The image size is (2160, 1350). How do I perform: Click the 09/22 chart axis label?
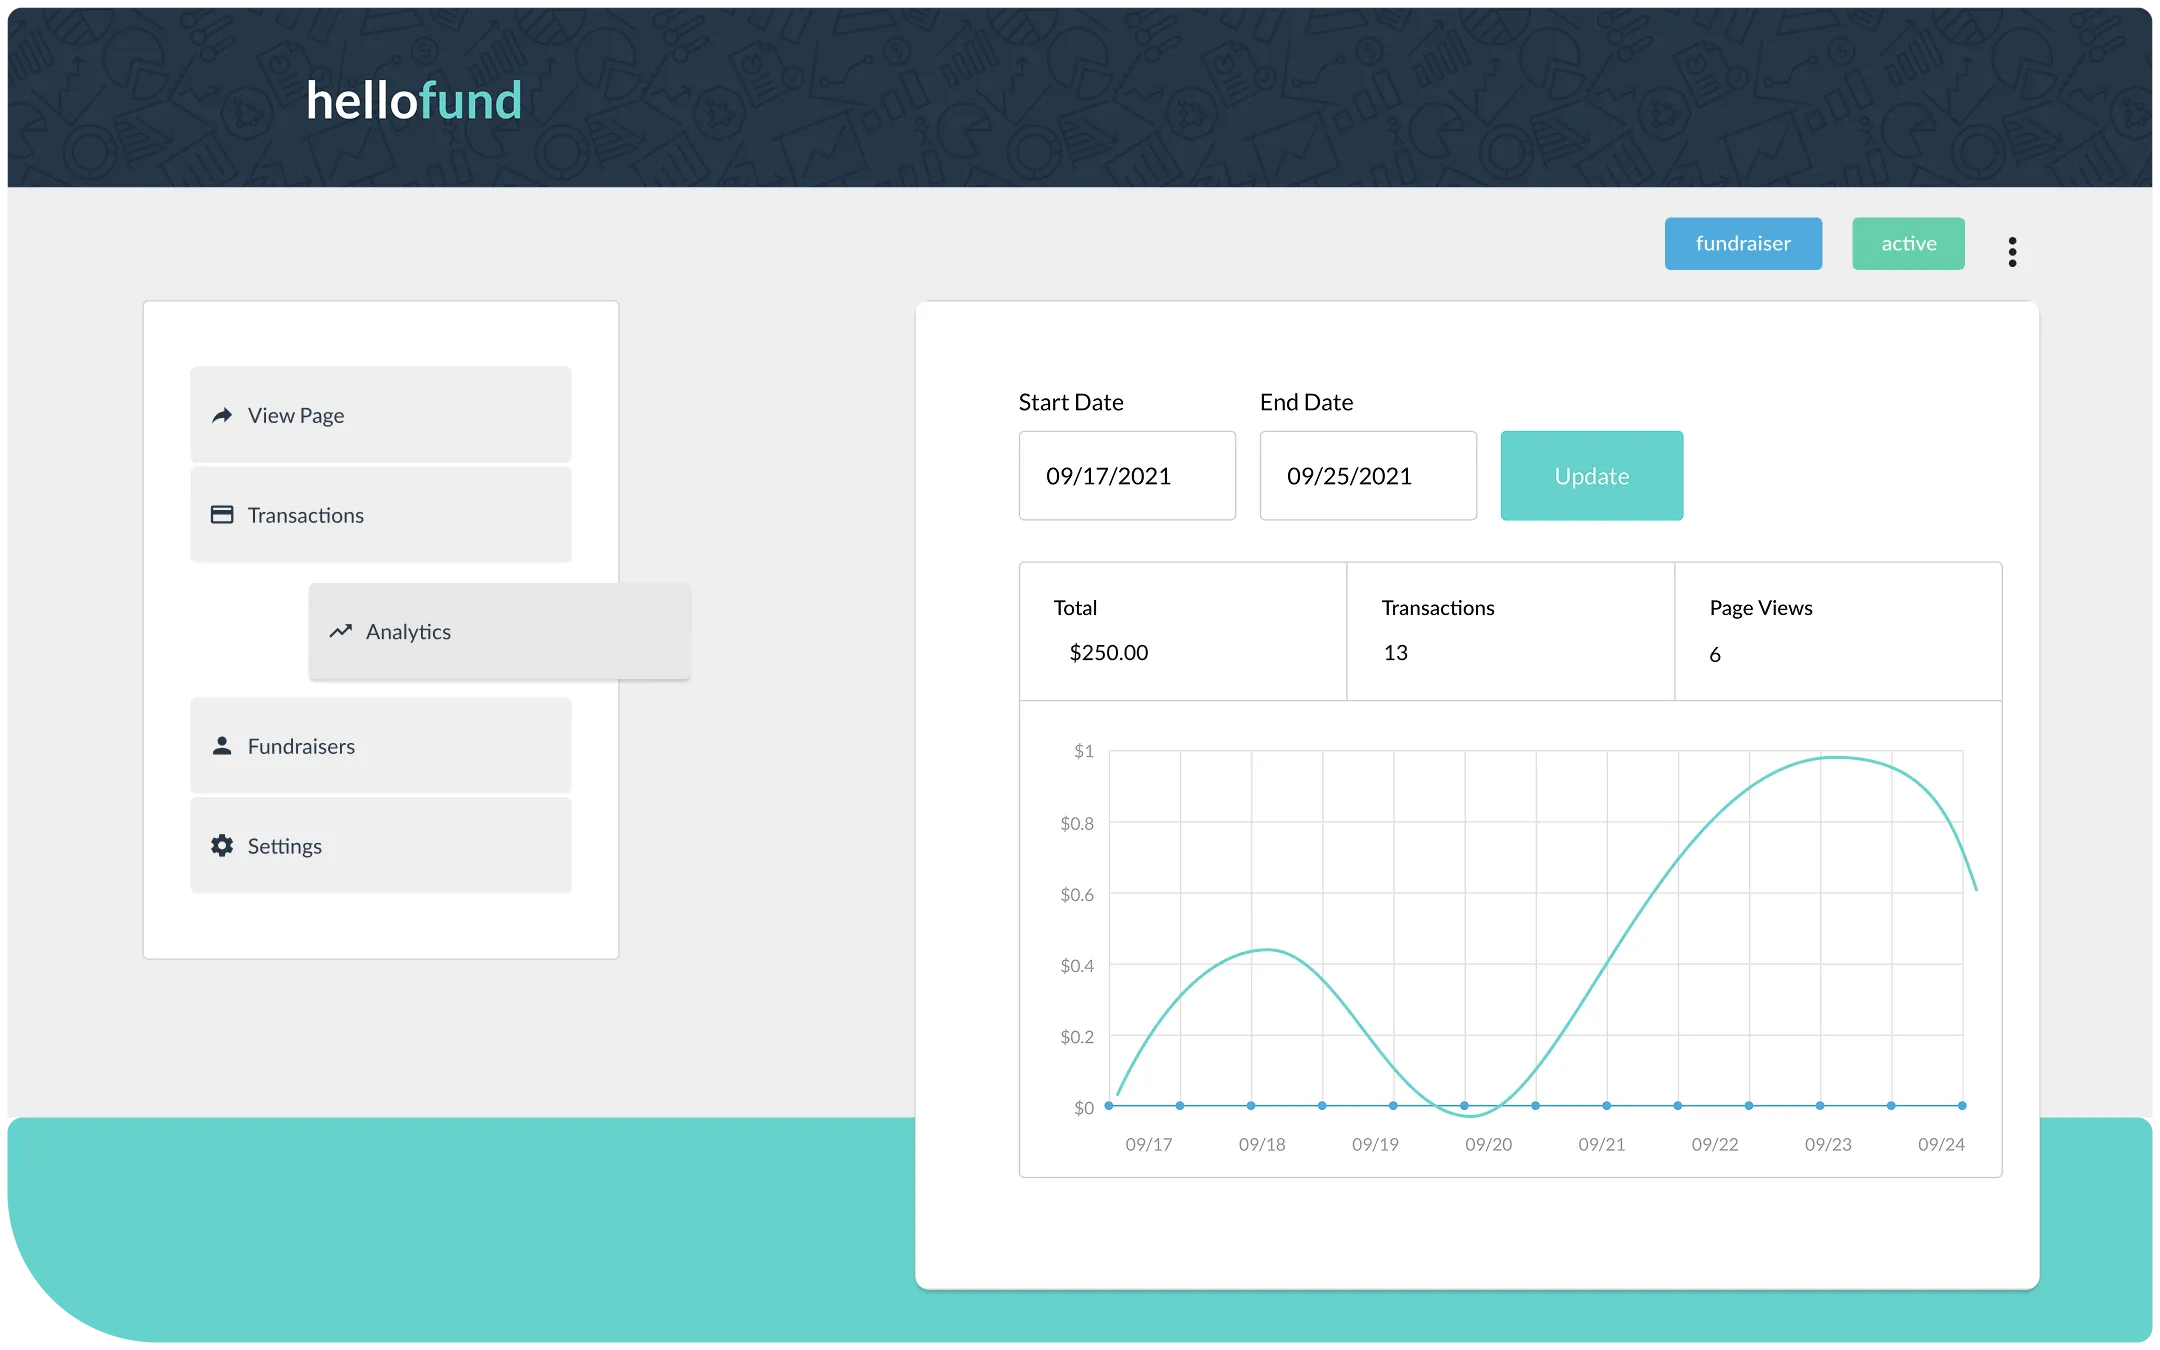1715,1144
